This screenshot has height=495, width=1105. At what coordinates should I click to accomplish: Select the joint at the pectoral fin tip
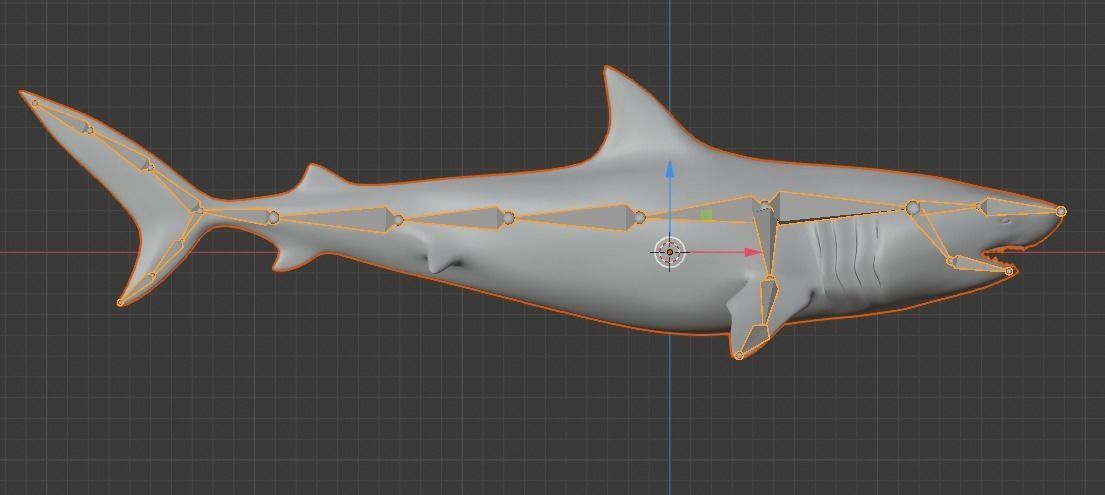click(739, 355)
